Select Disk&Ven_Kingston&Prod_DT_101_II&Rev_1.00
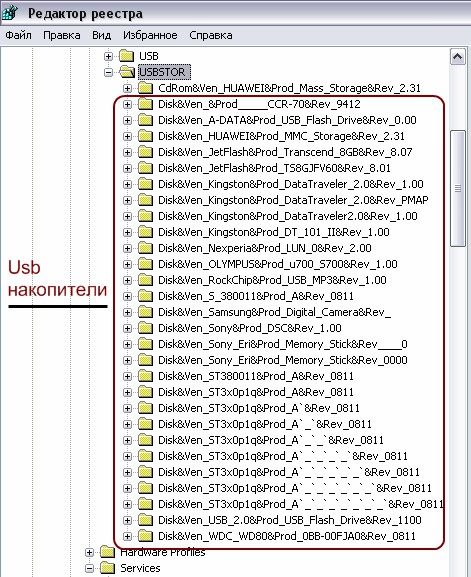 pyautogui.click(x=273, y=232)
